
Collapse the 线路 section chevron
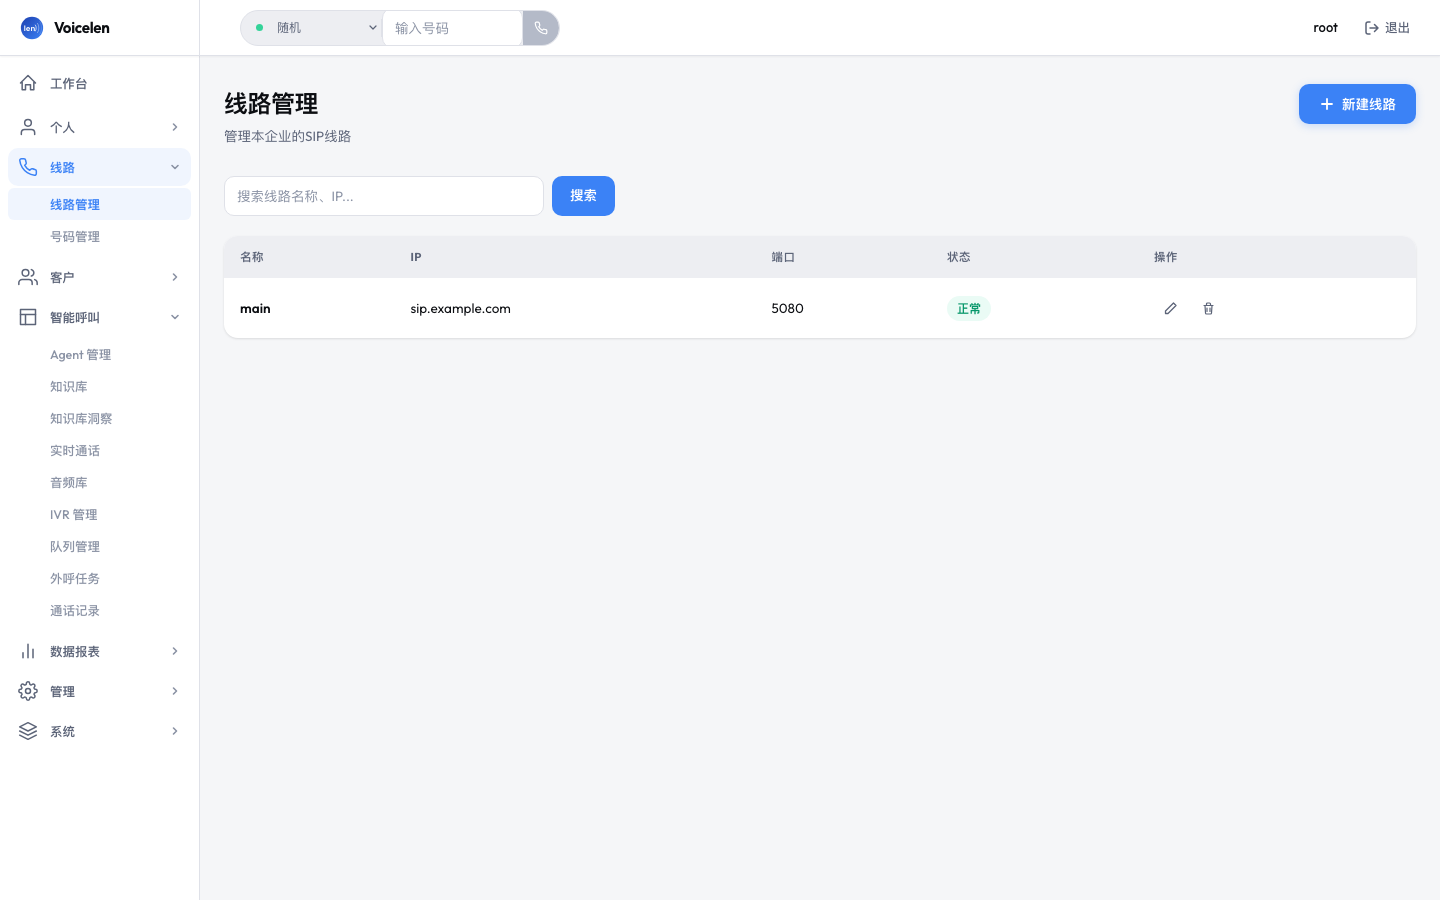[175, 167]
